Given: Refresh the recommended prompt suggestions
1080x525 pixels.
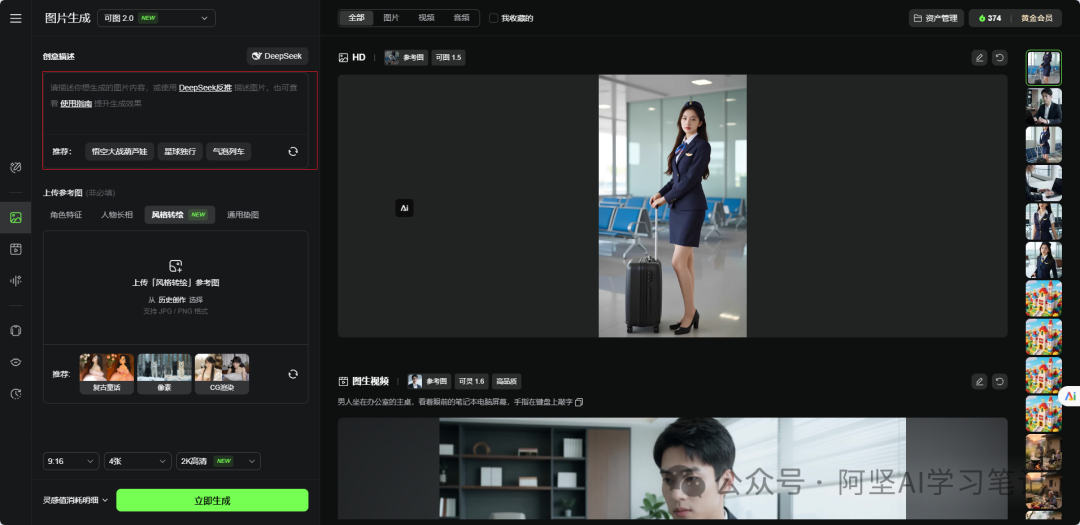Looking at the screenshot, I should pos(293,152).
